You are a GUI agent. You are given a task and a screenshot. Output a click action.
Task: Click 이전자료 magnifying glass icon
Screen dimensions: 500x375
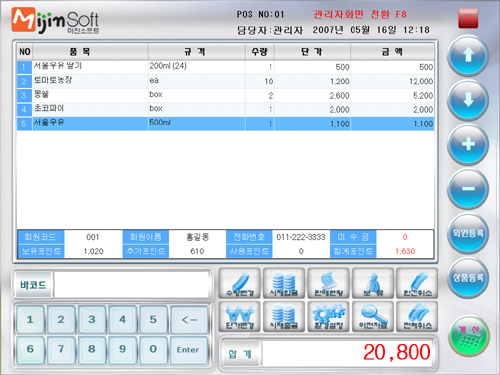[373, 317]
